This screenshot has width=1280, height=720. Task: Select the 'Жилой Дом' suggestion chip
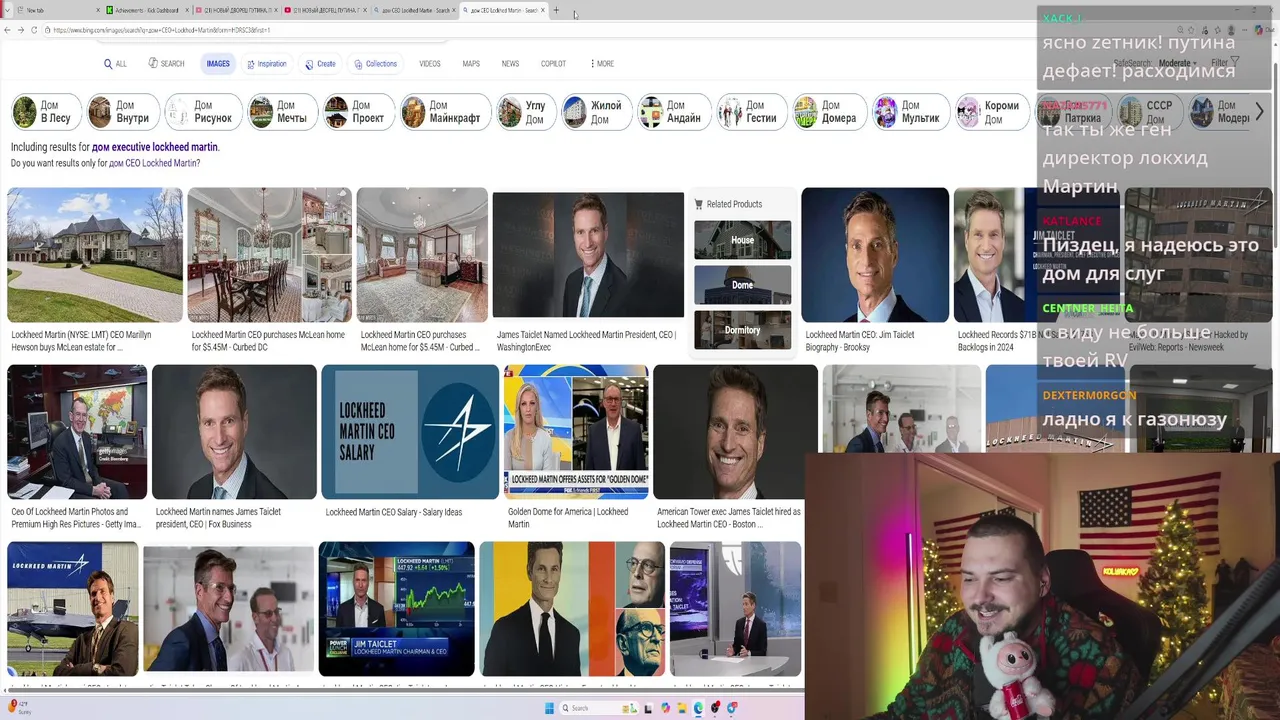click(597, 112)
